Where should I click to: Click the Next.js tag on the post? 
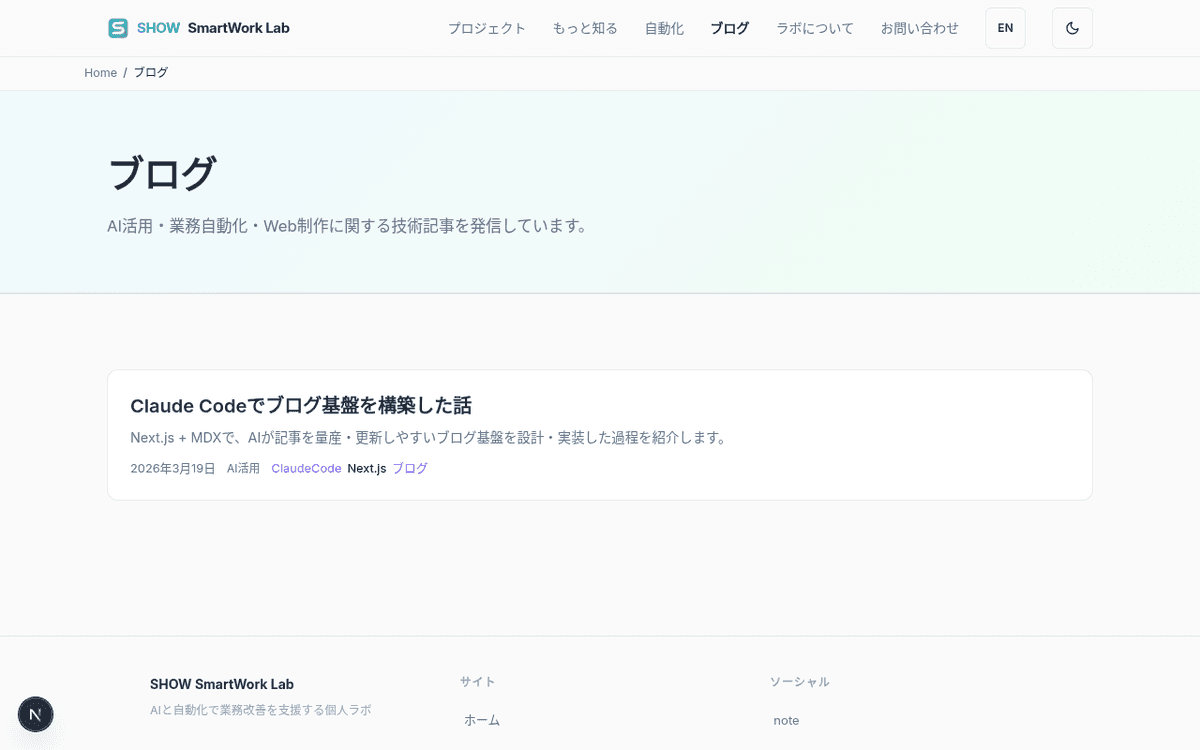(x=366, y=468)
